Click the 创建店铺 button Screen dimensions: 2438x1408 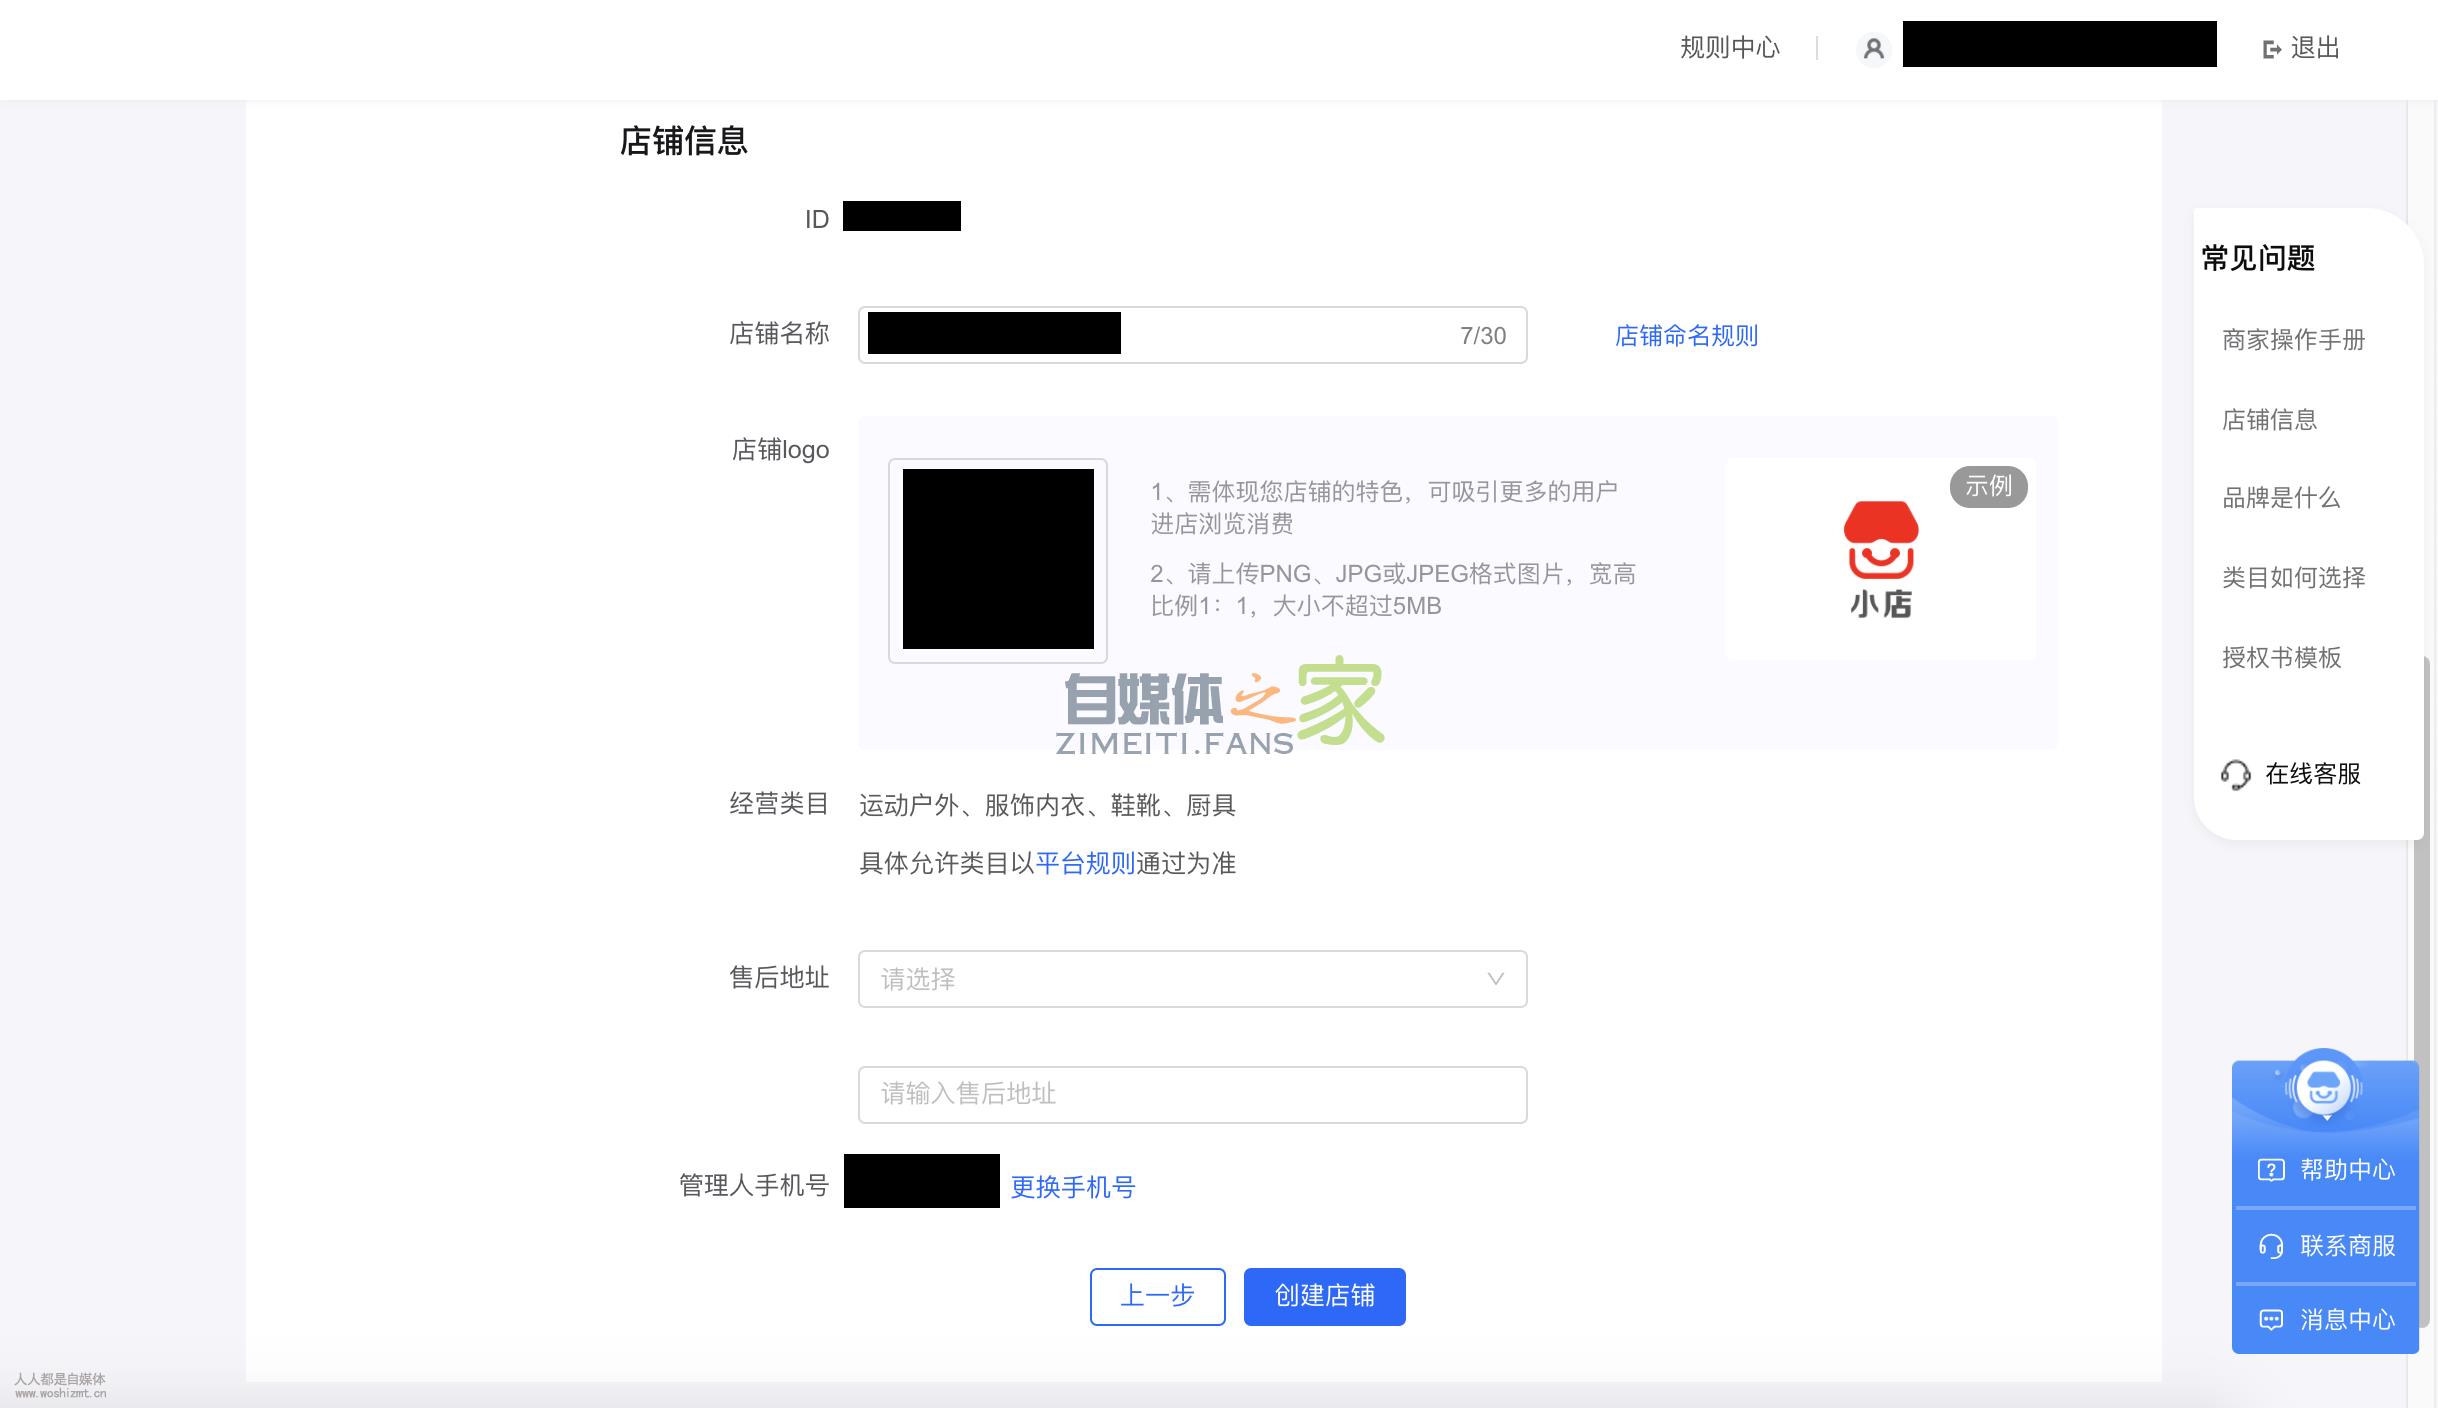1324,1296
